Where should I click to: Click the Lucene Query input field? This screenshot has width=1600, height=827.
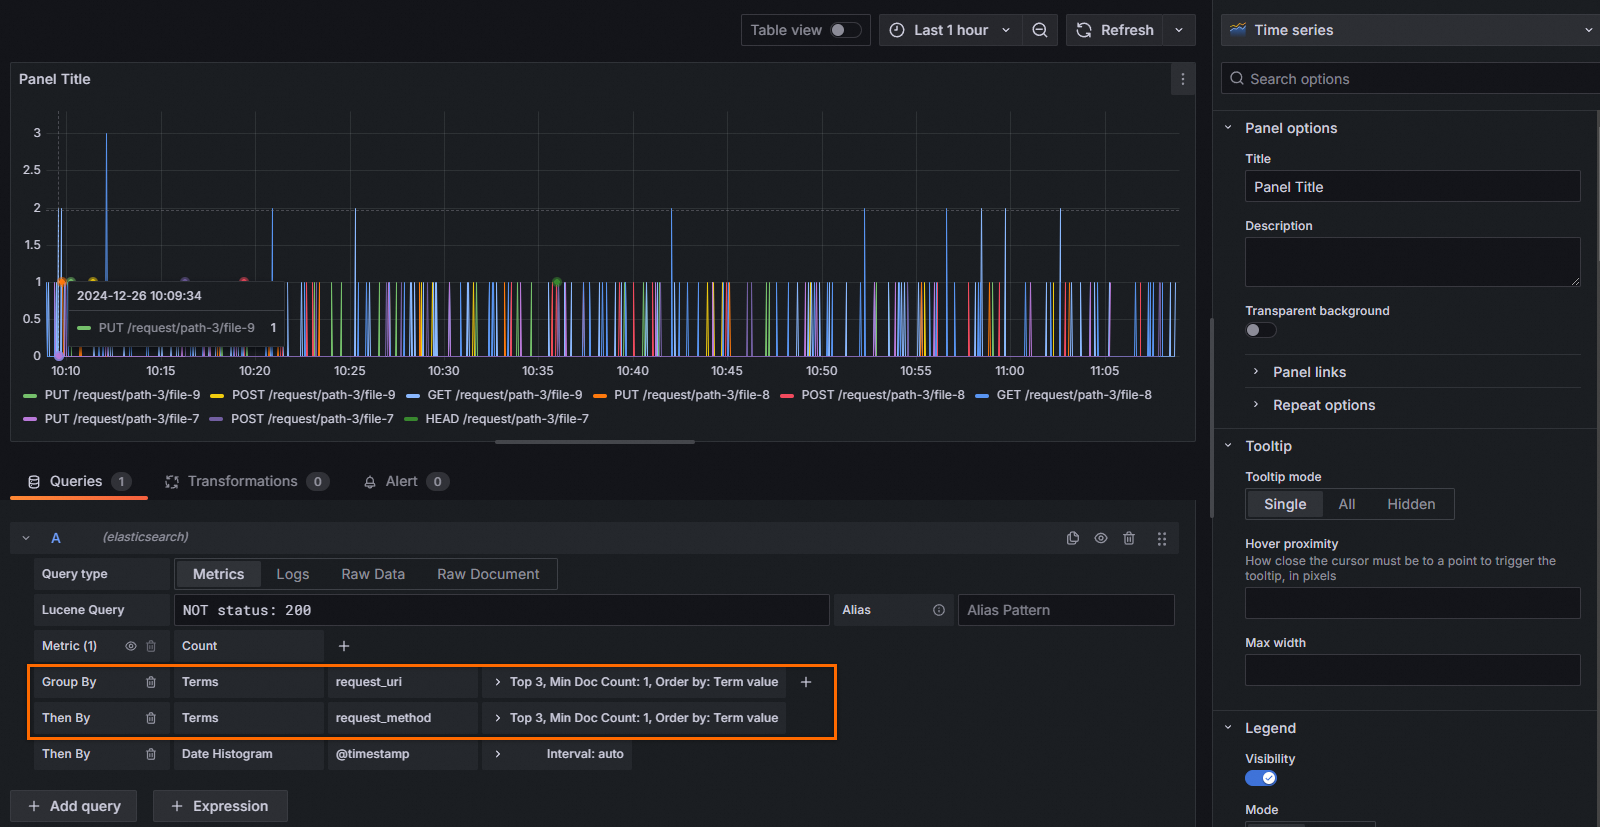(500, 610)
